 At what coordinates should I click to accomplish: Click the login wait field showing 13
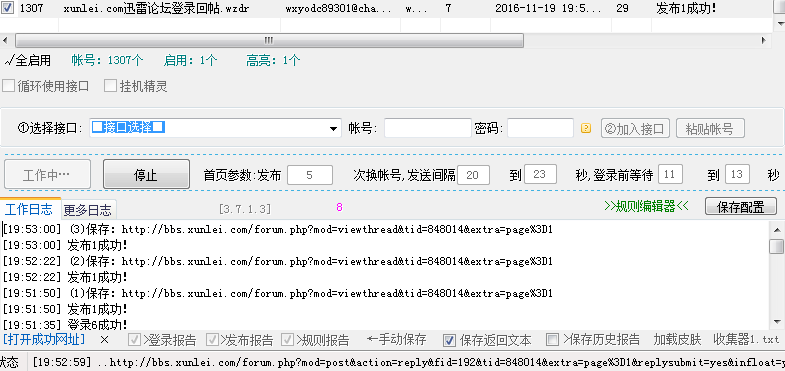pos(737,175)
